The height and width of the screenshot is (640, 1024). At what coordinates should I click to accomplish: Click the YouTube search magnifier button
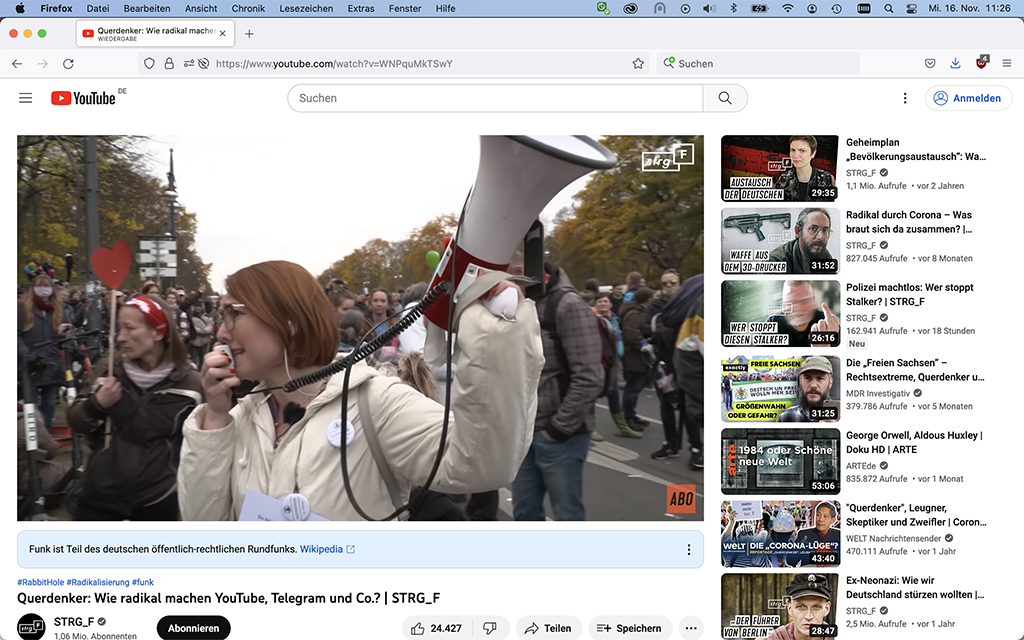(725, 98)
